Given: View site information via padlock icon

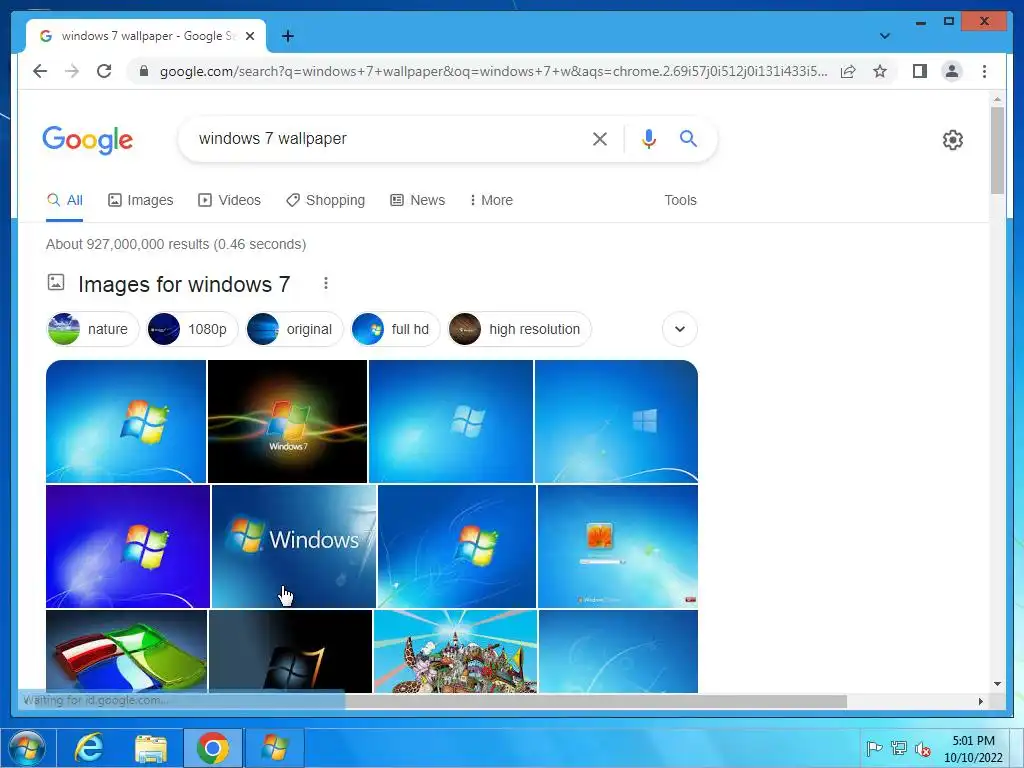Looking at the screenshot, I should click(x=144, y=71).
